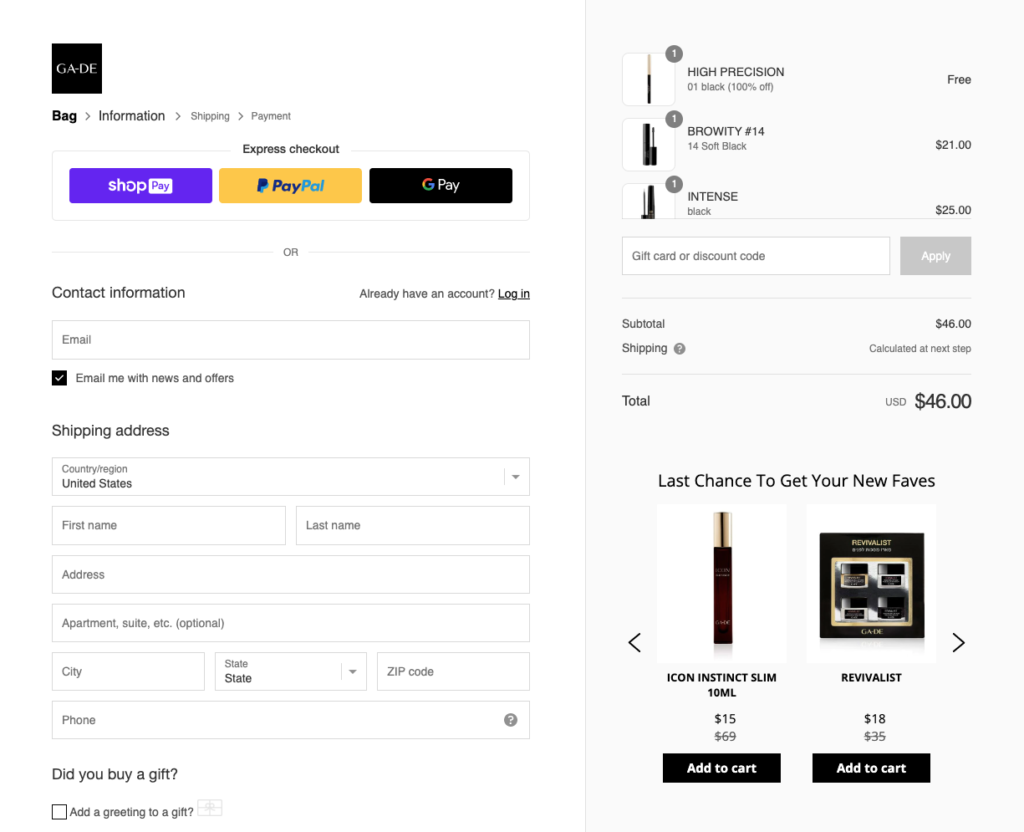Pay with Google Pay express checkout

[440, 186]
